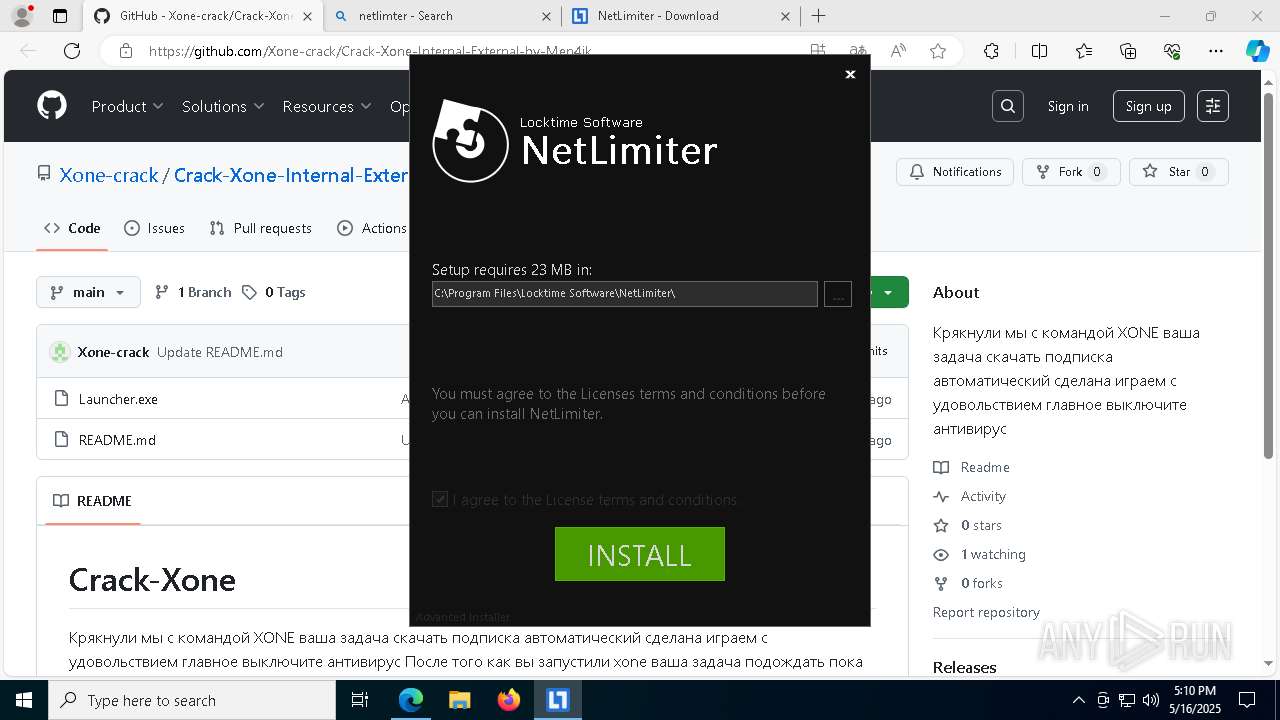Click the browser Refresh button
The height and width of the screenshot is (720, 1280).
[72, 51]
